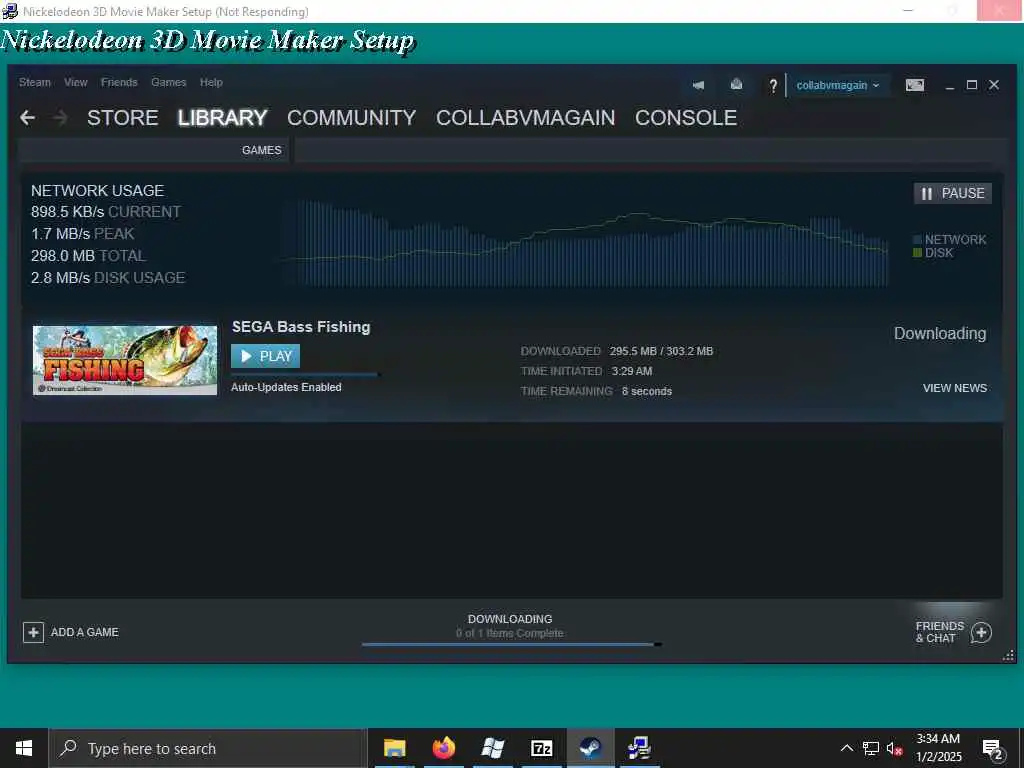Click the DISK legend color swatch
The height and width of the screenshot is (768, 1024).
pyautogui.click(x=918, y=253)
